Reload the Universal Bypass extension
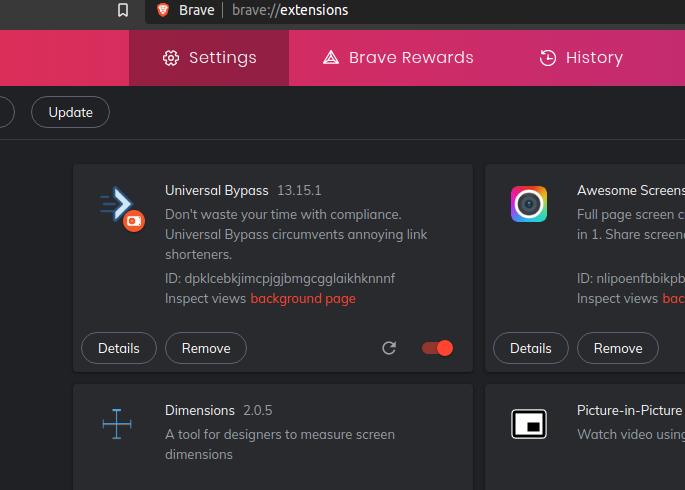The height and width of the screenshot is (490, 685). pos(389,348)
